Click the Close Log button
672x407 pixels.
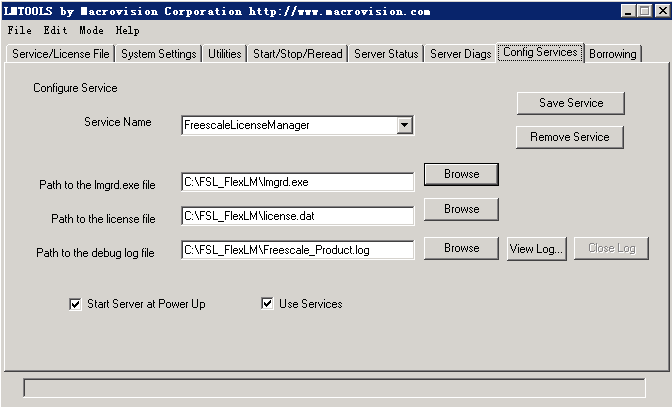tap(611, 248)
